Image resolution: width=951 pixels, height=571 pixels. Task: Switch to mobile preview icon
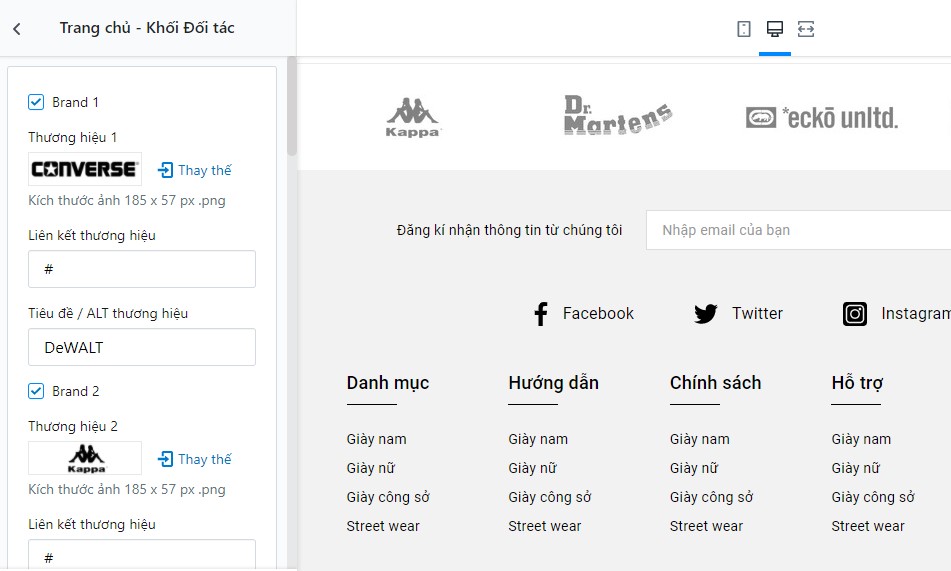click(x=744, y=29)
